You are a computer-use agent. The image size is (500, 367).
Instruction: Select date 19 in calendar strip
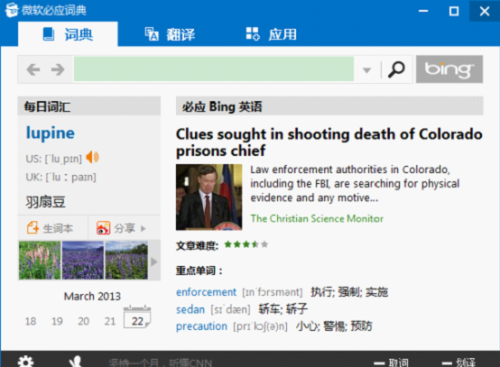coord(57,321)
